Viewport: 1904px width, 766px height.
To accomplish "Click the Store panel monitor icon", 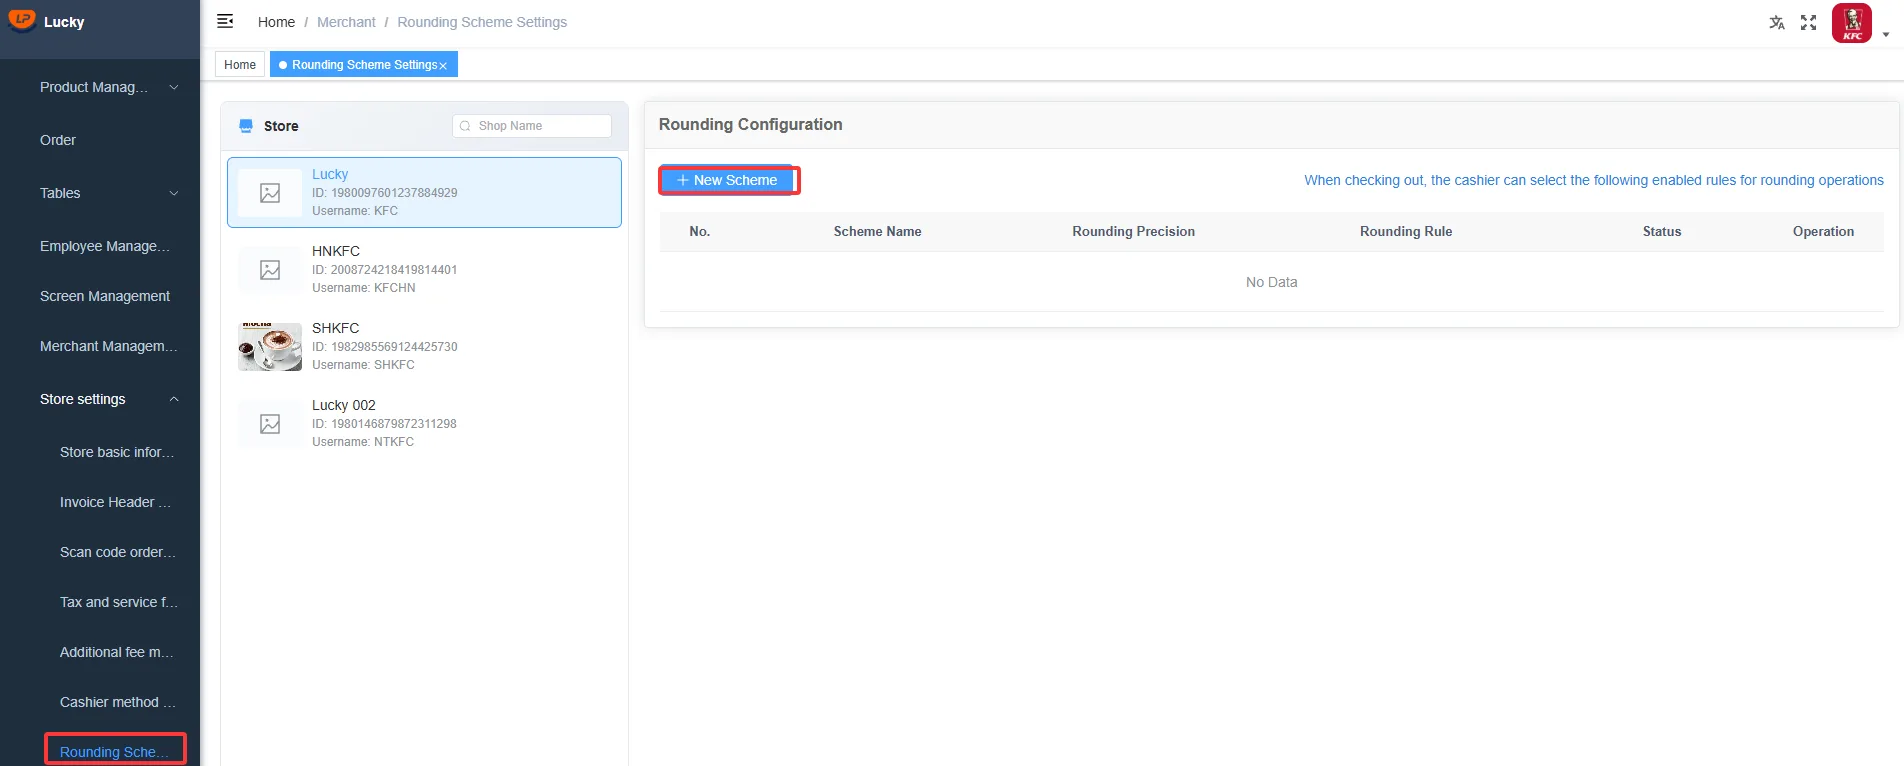I will (x=246, y=126).
